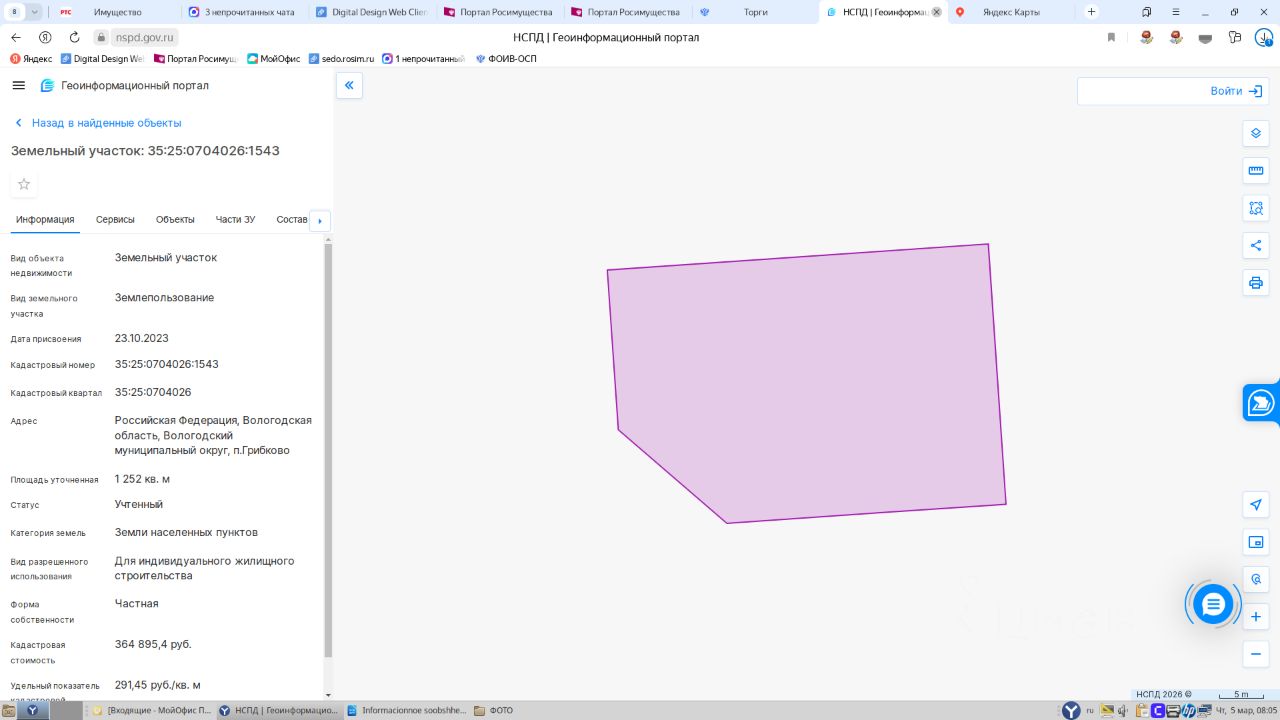Switch to Яндекс Карты browser tab

(1012, 12)
